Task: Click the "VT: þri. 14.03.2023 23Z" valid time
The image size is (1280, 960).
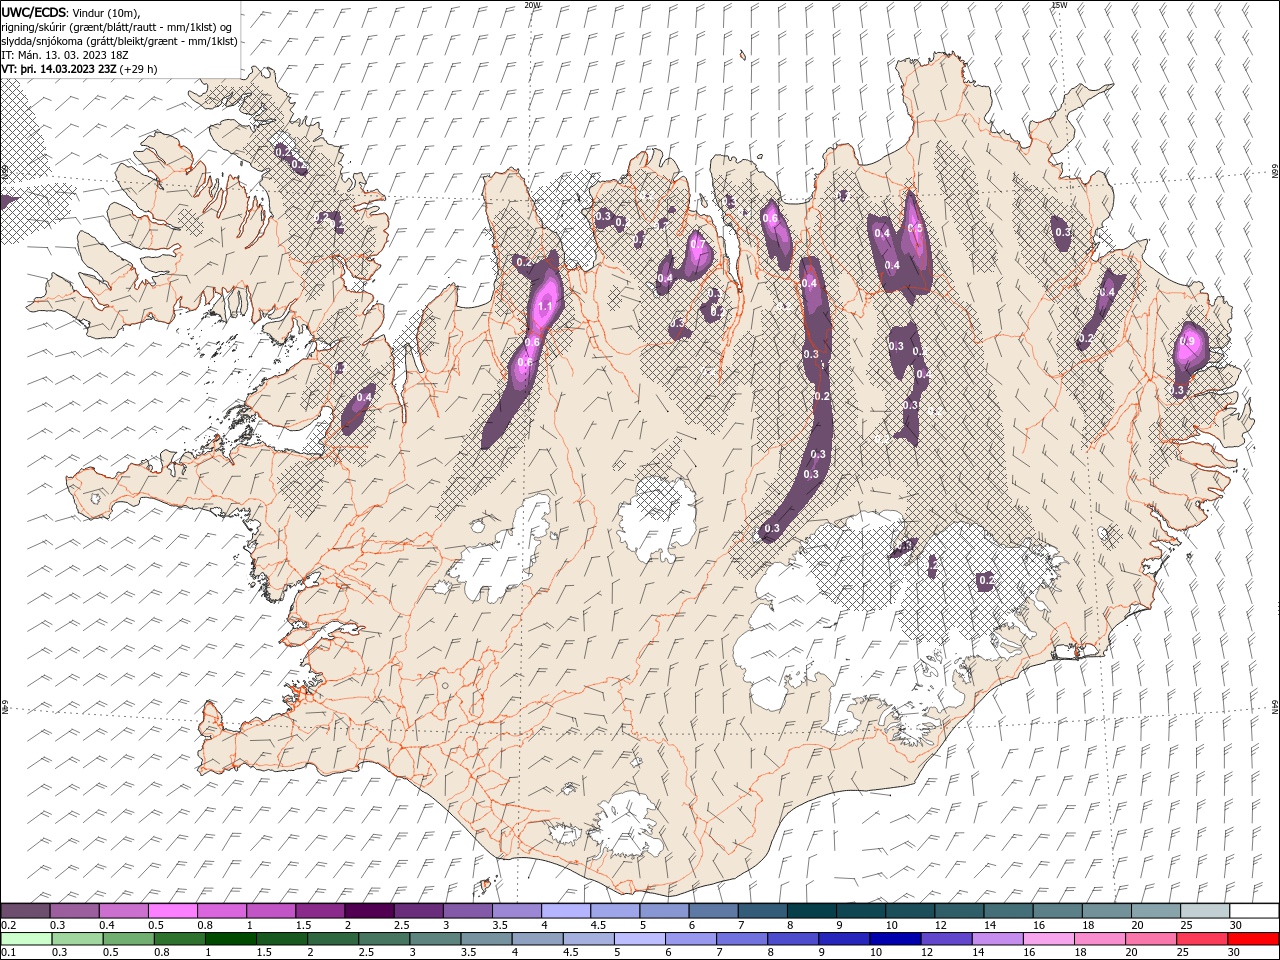Action: [59, 69]
